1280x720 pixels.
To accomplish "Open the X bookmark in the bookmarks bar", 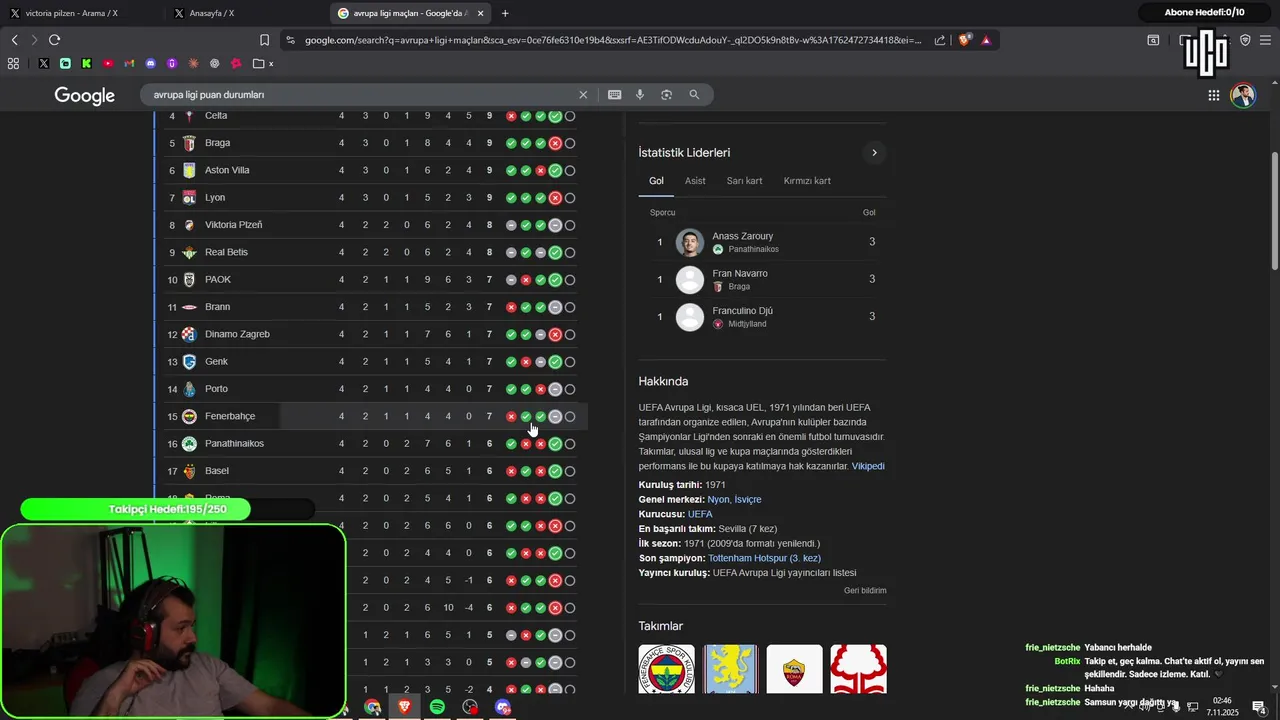I will pyautogui.click(x=44, y=63).
